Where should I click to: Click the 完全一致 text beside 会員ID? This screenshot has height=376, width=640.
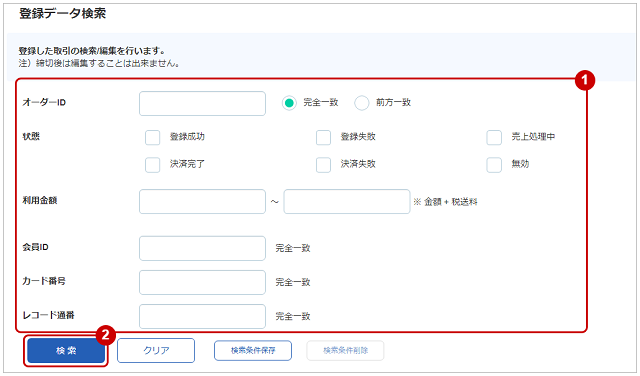293,248
